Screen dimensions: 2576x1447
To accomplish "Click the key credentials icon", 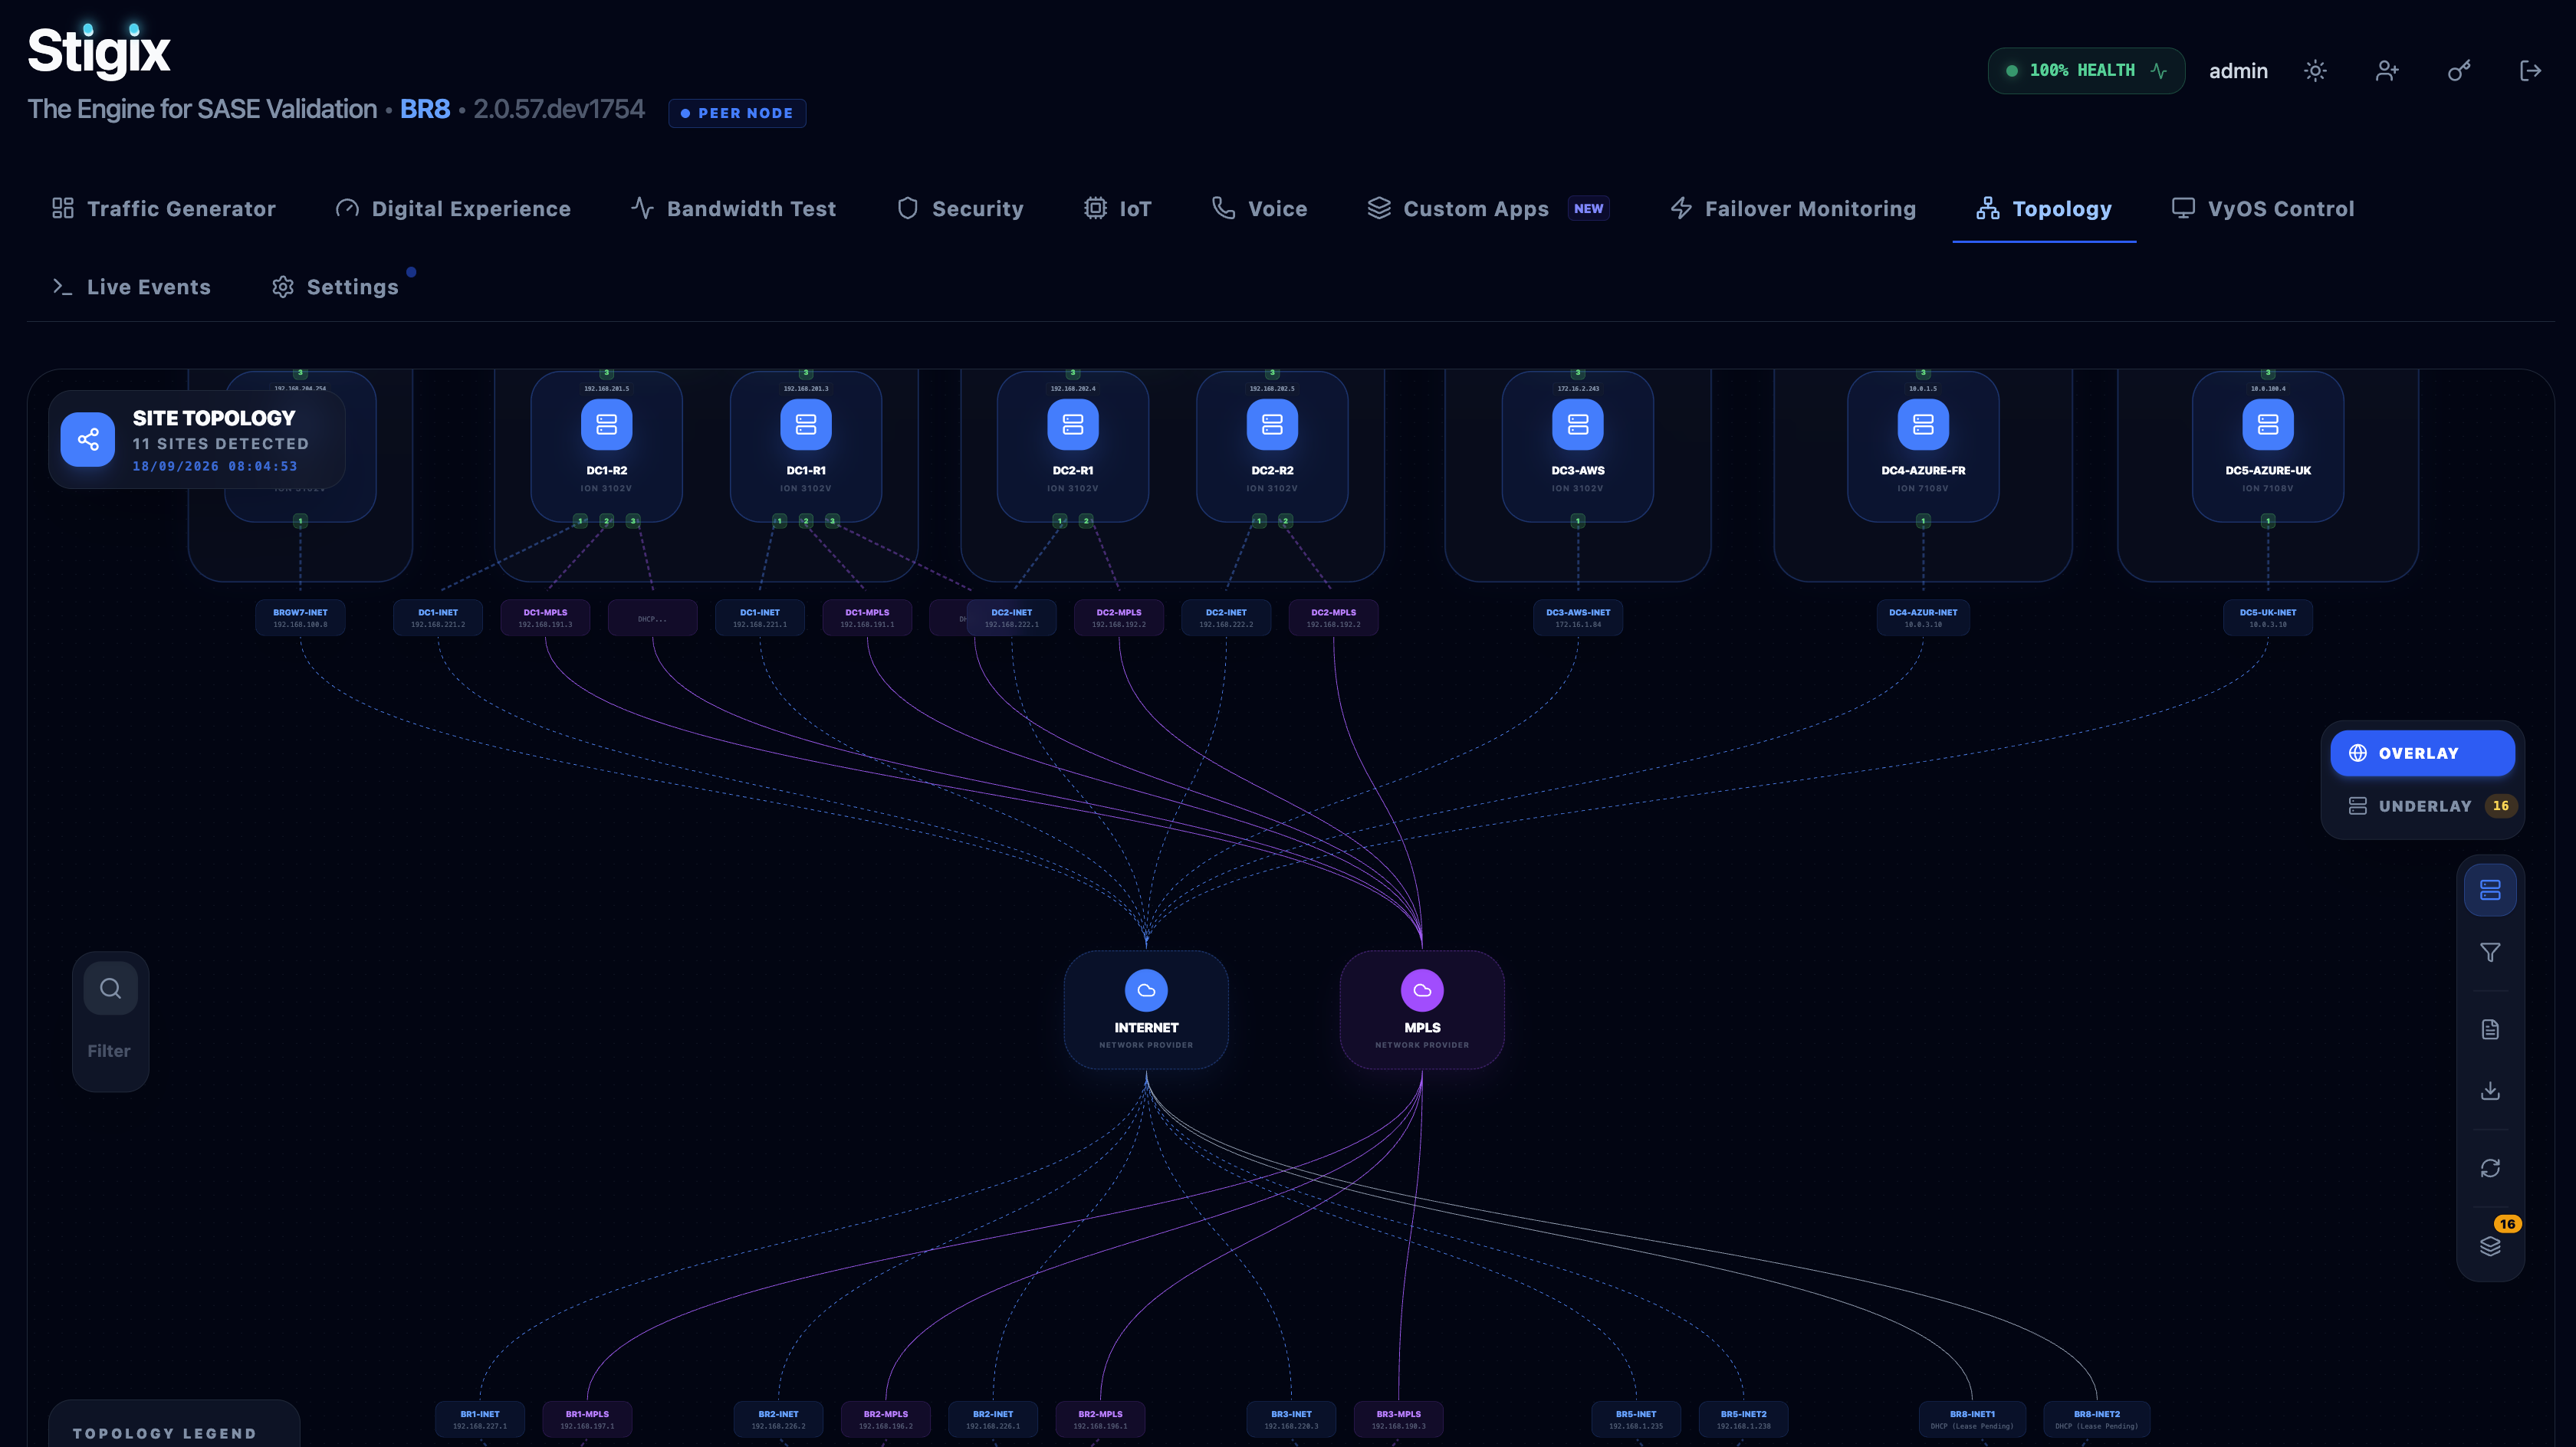I will (x=2459, y=71).
